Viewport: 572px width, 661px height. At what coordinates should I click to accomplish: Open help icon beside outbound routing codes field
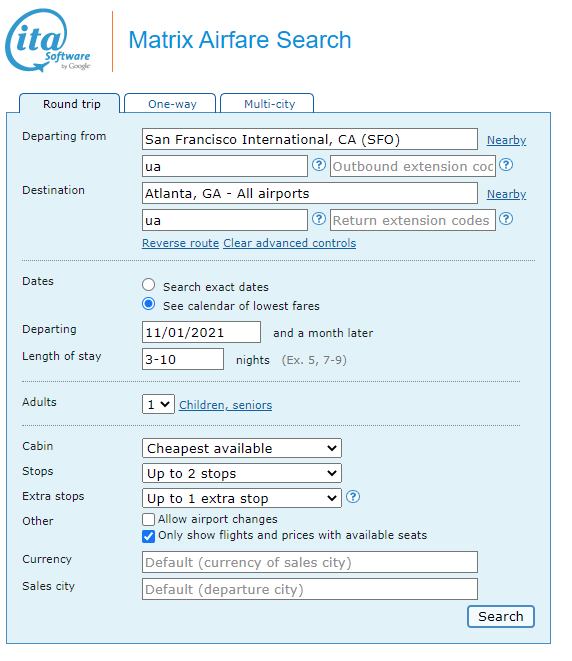319,165
